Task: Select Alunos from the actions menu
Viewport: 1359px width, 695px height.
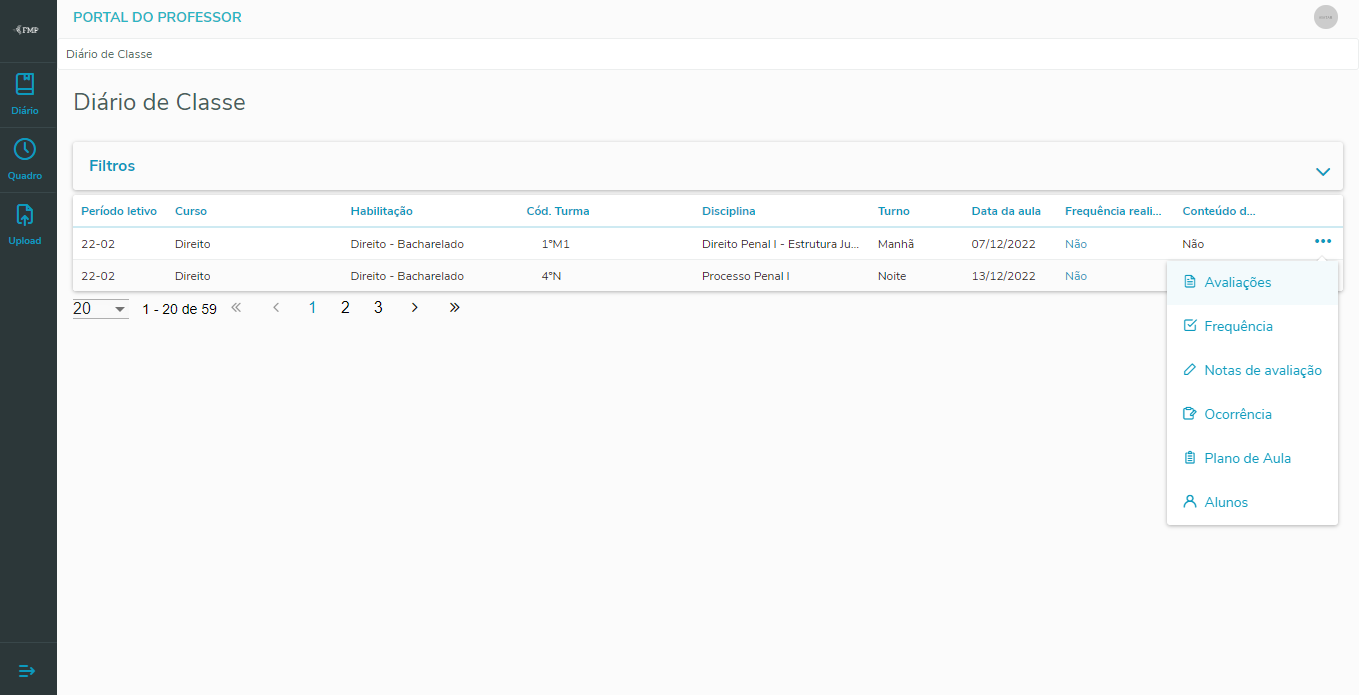Action: pos(1226,503)
